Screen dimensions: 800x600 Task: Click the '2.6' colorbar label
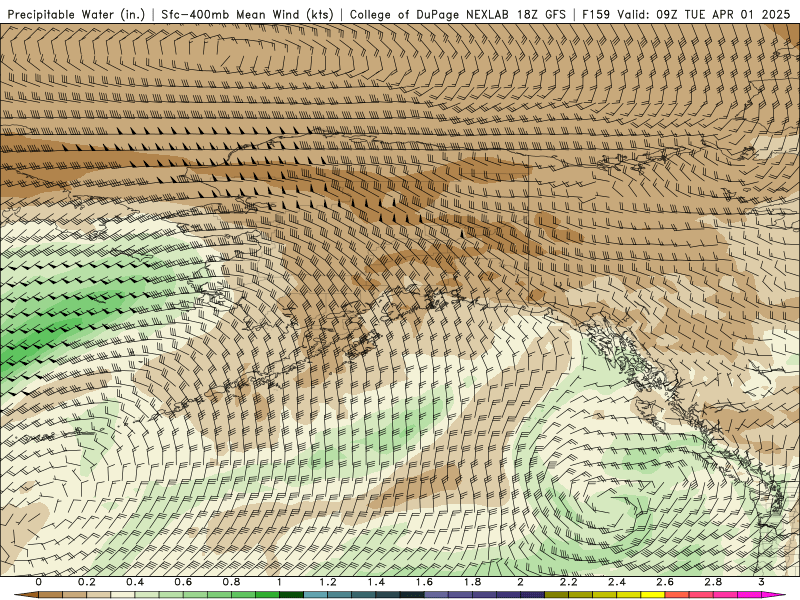[x=665, y=582]
